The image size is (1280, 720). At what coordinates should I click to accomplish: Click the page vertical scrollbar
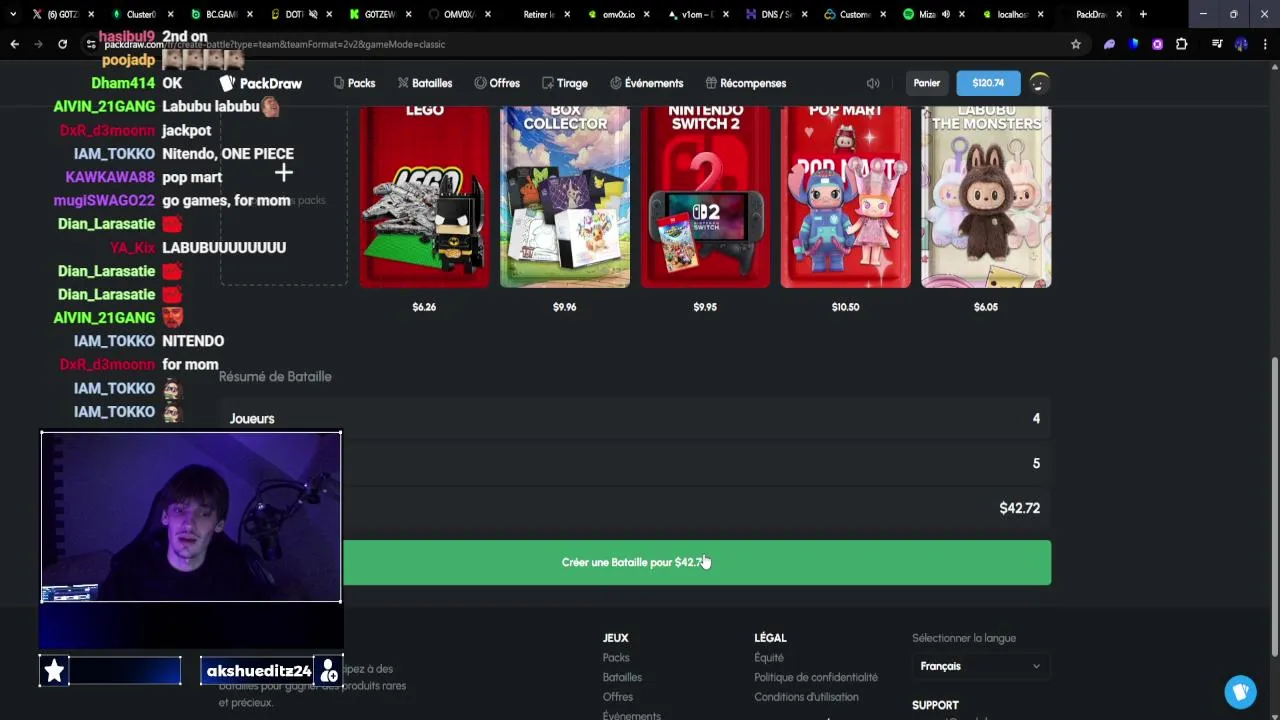[1274, 508]
